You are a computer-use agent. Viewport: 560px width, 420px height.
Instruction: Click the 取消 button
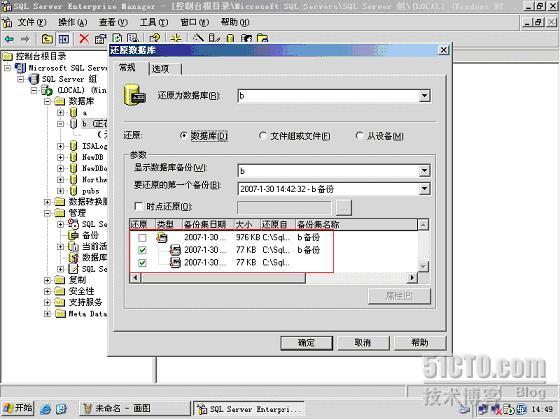(363, 343)
